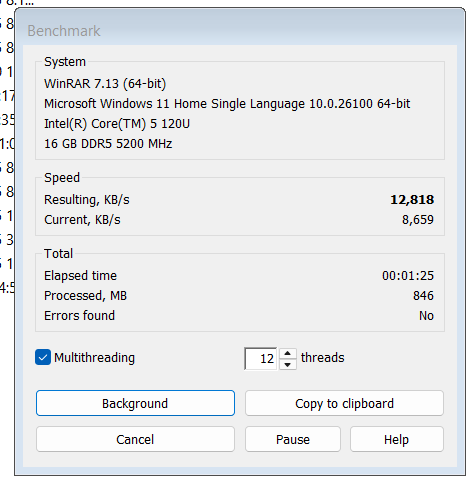This screenshot has width=474, height=492.
Task: Click the Processed, MB label
Action: [x=85, y=296]
